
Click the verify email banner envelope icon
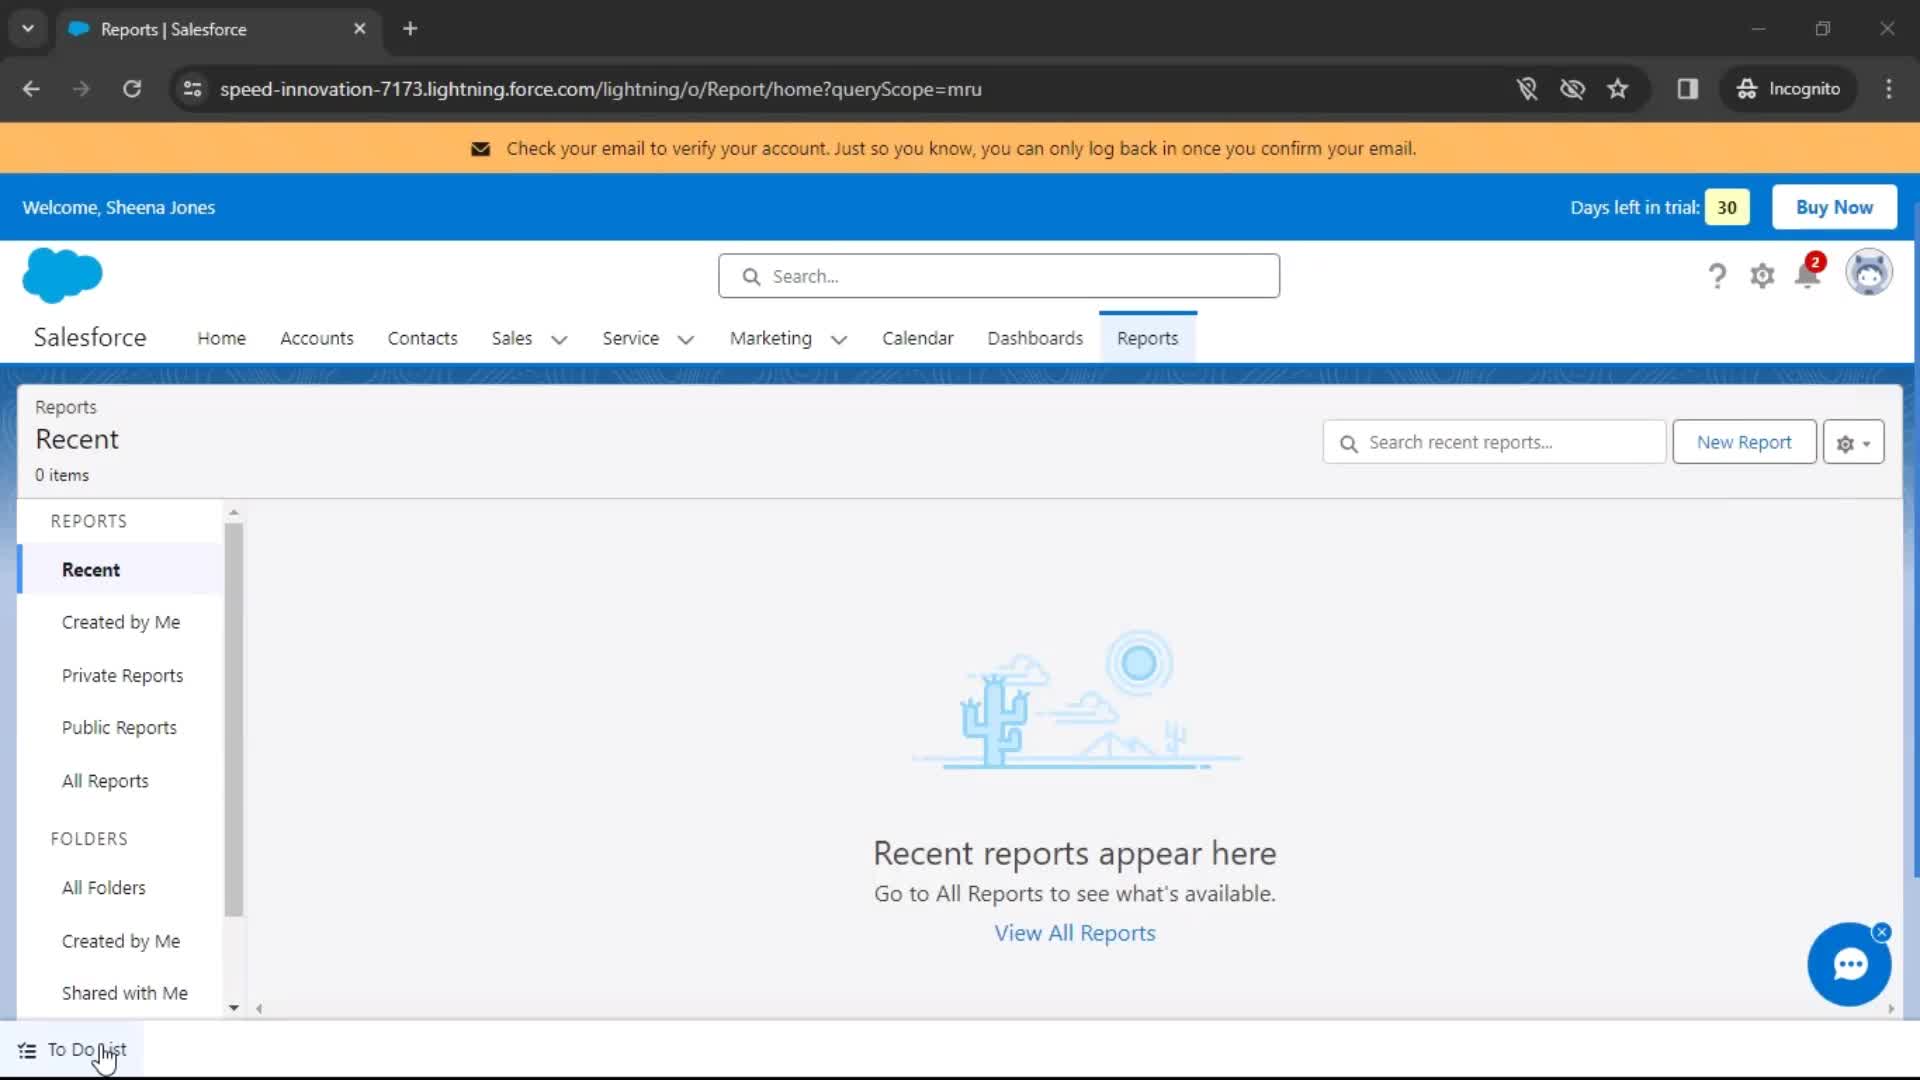480,149
